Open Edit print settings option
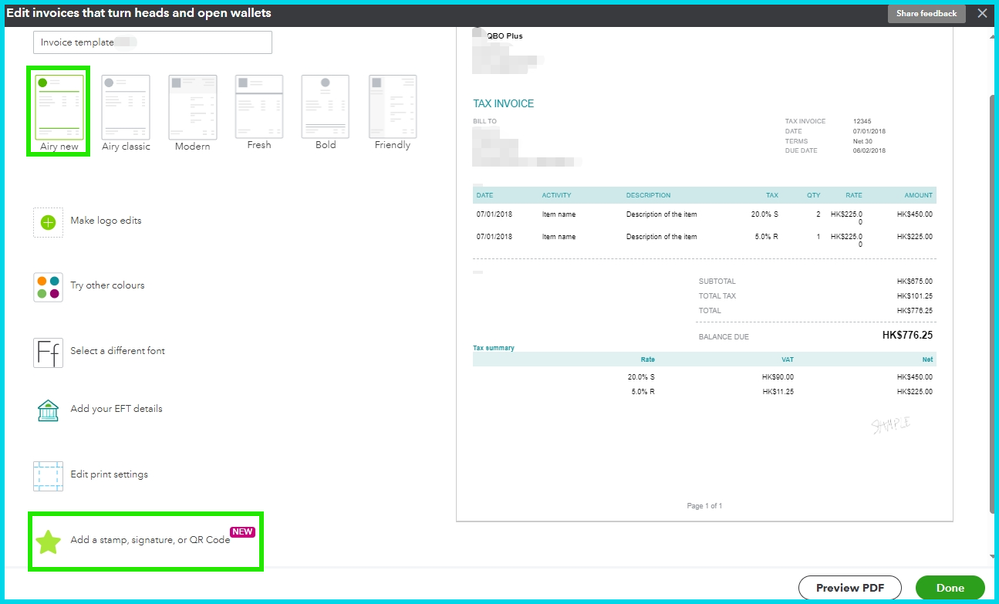This screenshot has width=999, height=604. coord(109,474)
